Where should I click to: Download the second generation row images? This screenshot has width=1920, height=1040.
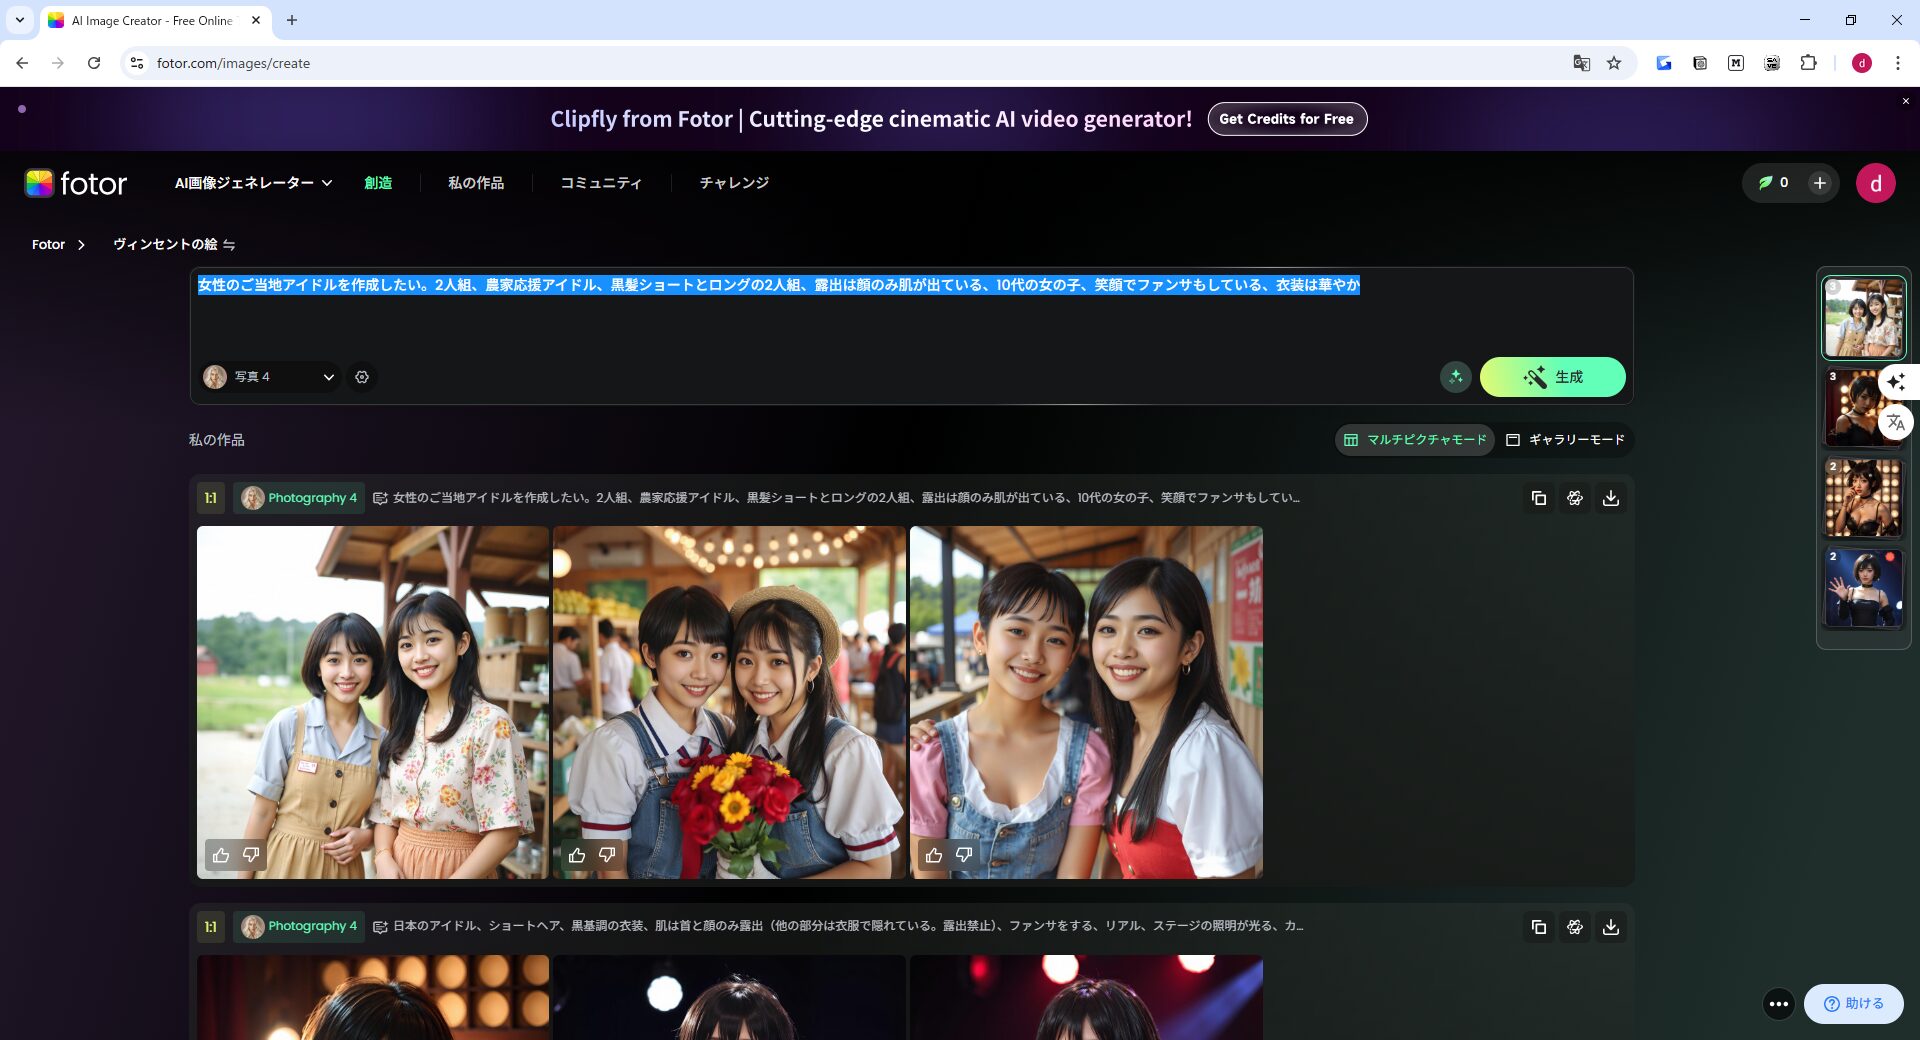1610,927
